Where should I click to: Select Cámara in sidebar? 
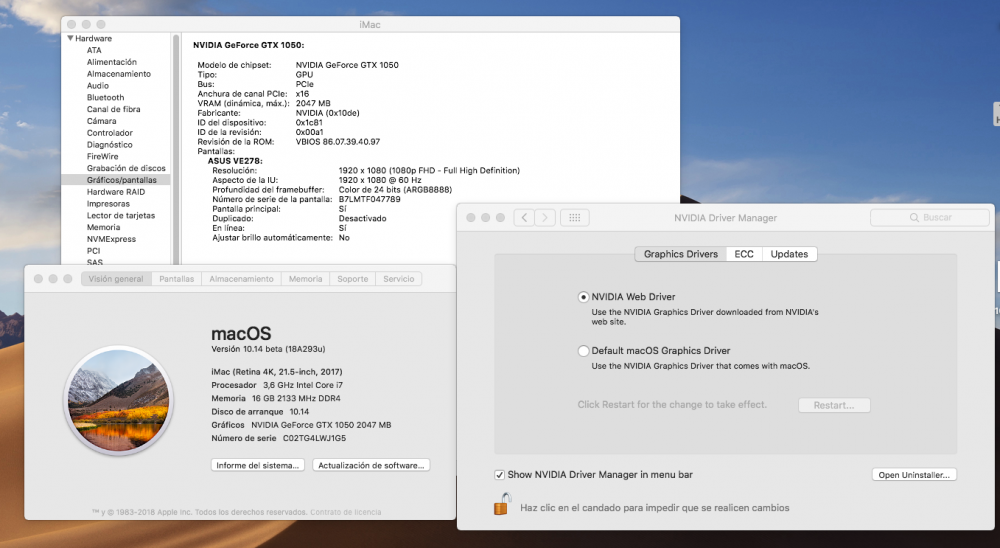(x=101, y=121)
